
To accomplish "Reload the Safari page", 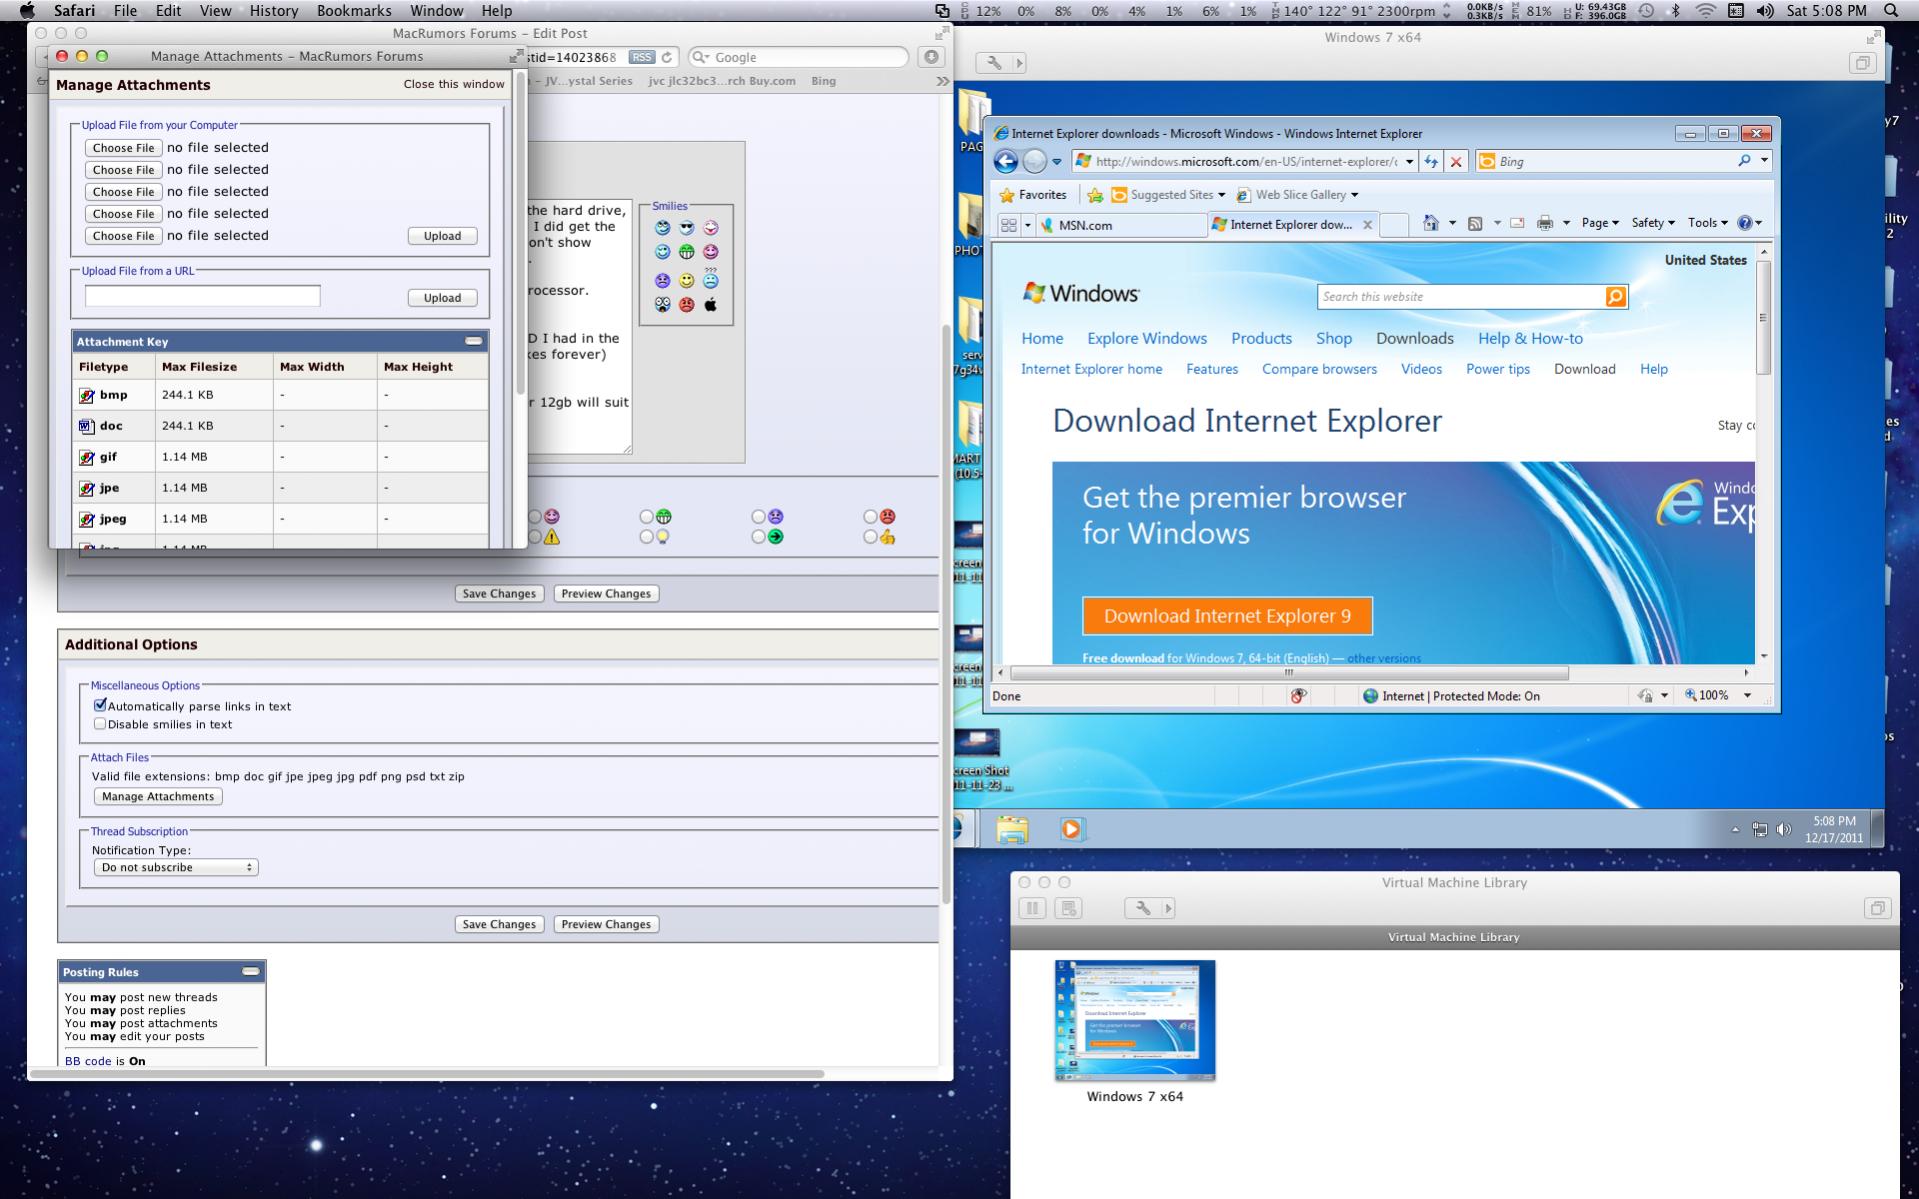I will pyautogui.click(x=667, y=57).
